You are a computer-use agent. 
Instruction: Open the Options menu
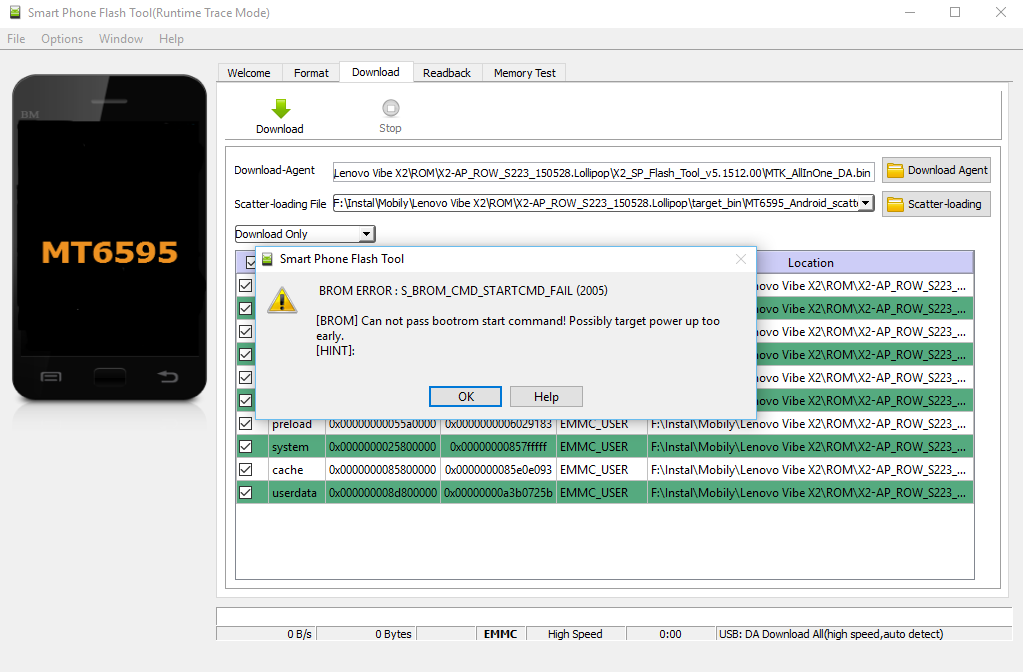pos(62,38)
